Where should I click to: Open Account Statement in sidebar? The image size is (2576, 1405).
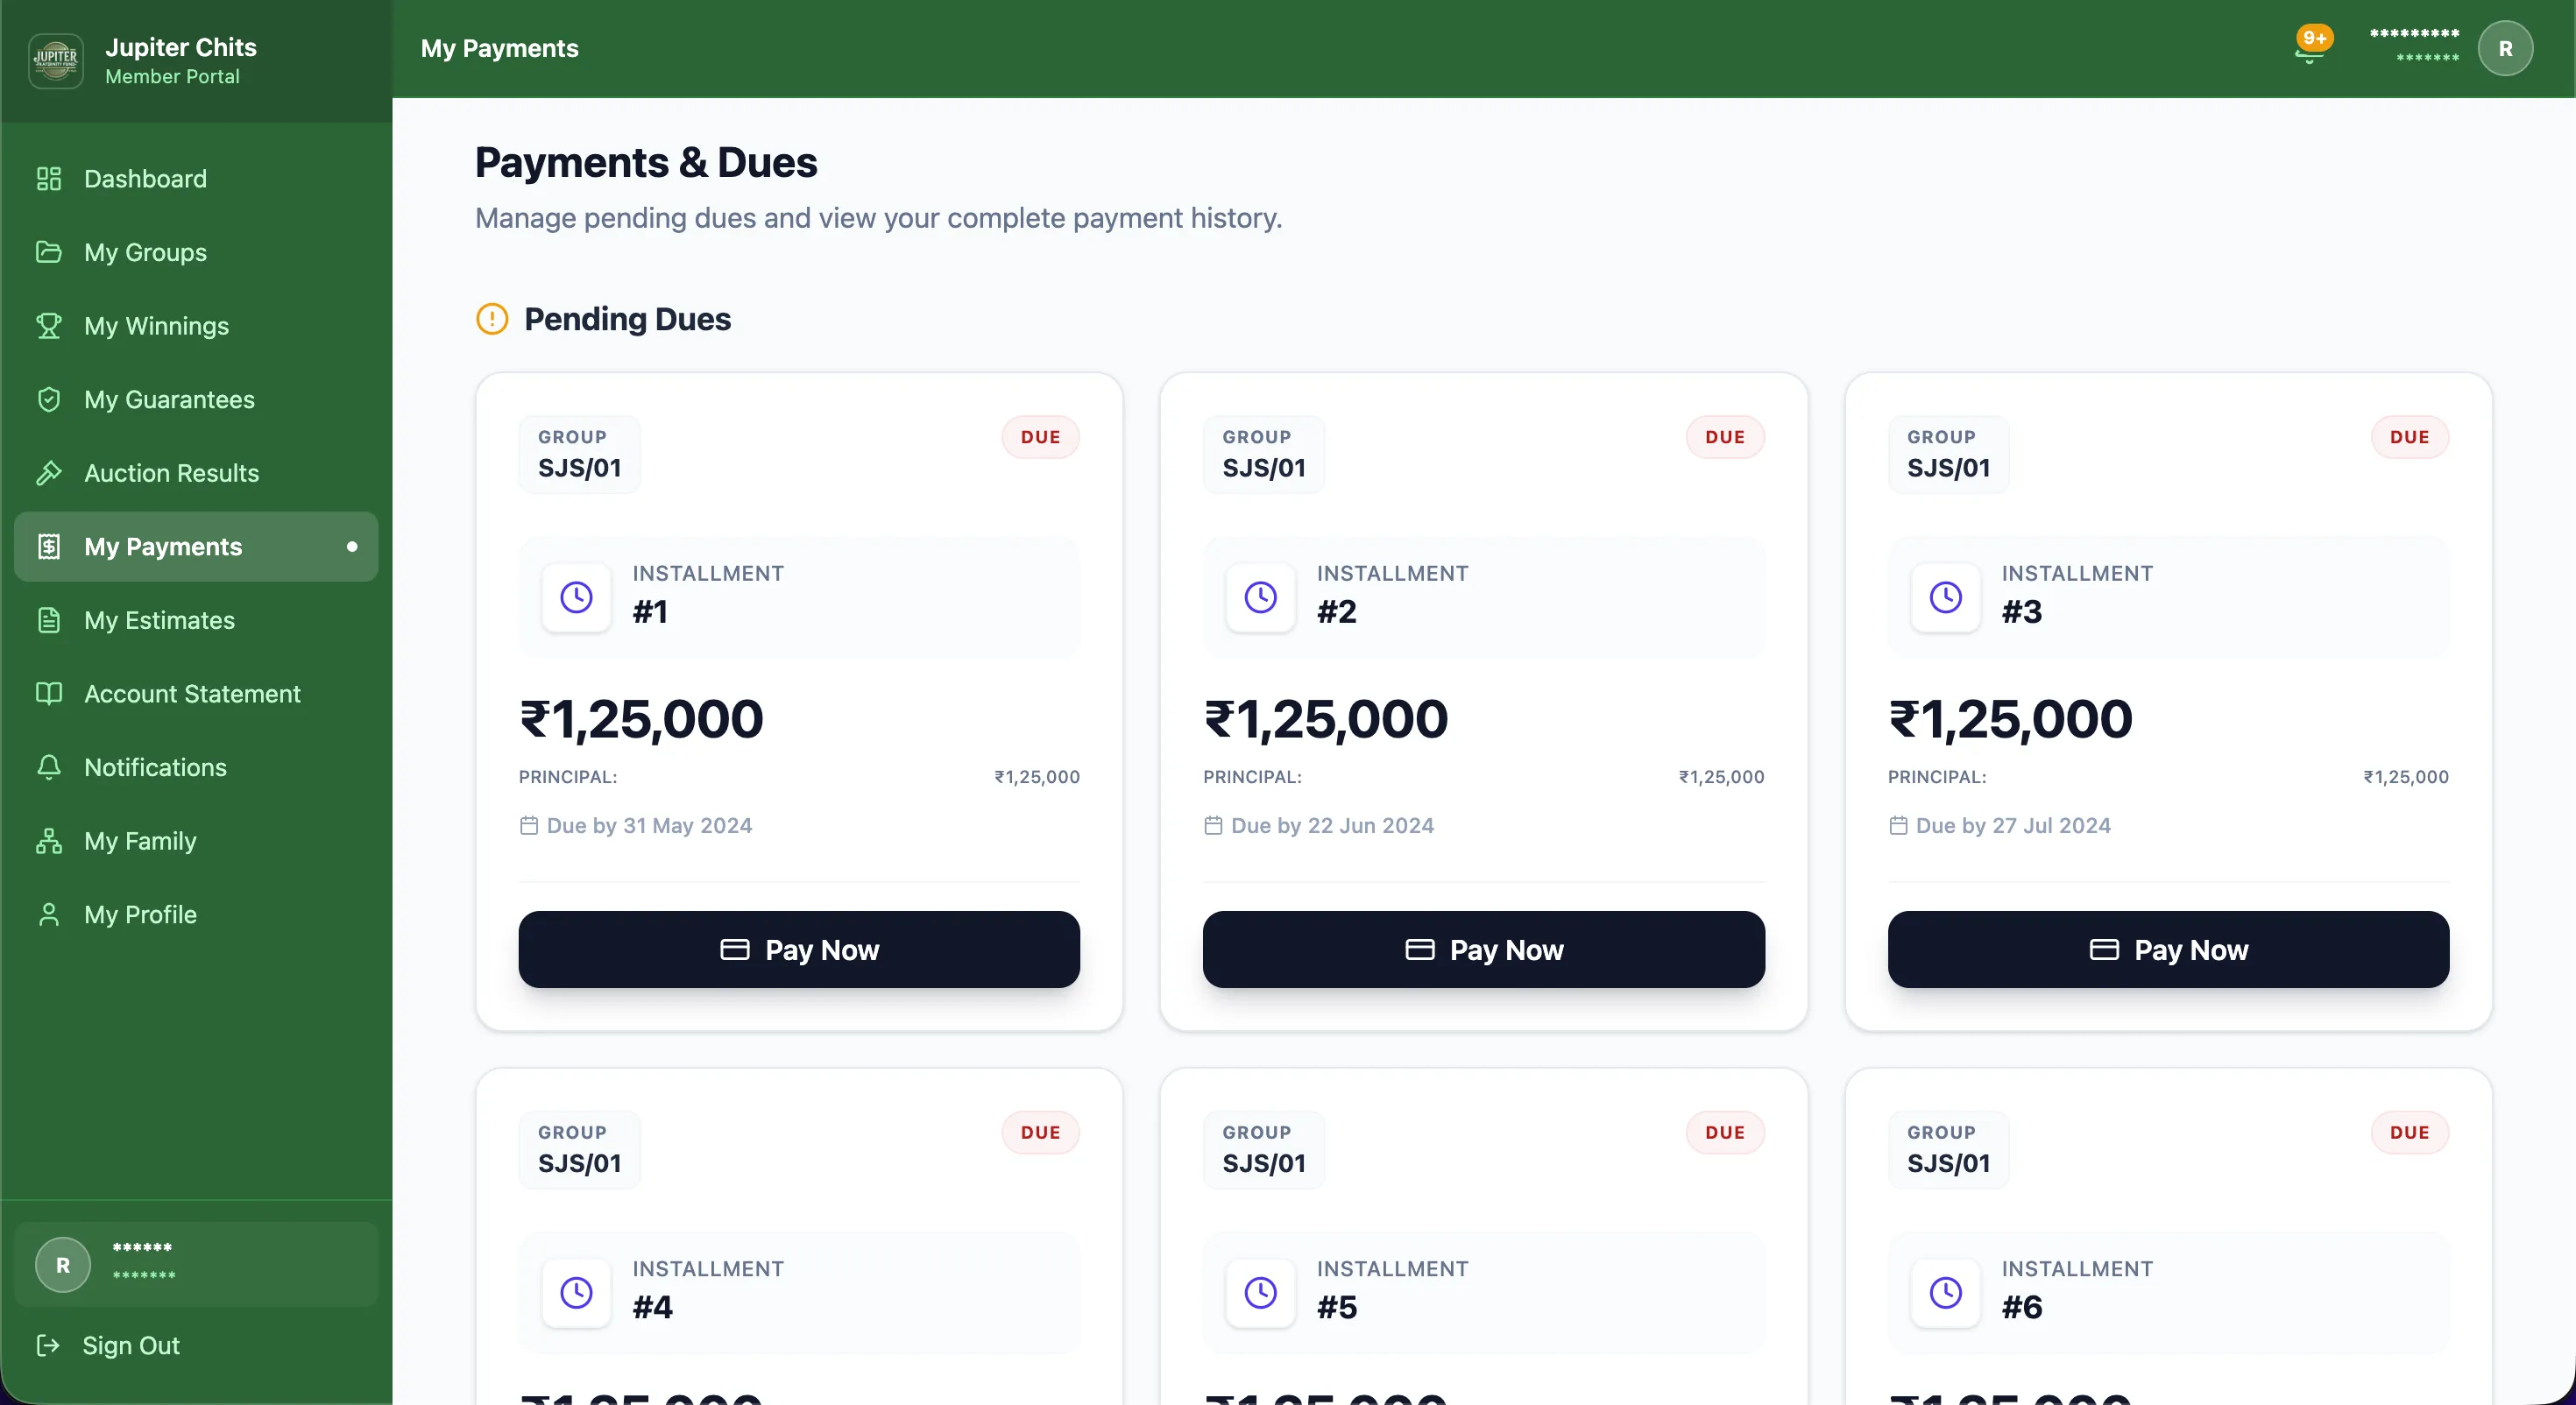click(x=192, y=694)
